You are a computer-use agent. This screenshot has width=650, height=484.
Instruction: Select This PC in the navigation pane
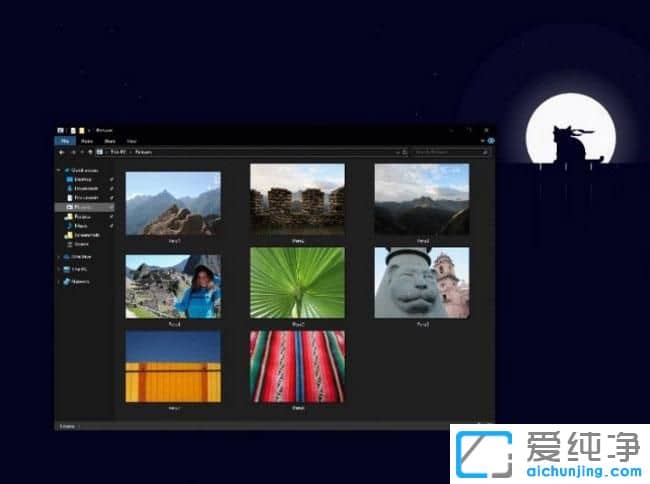tap(80, 269)
